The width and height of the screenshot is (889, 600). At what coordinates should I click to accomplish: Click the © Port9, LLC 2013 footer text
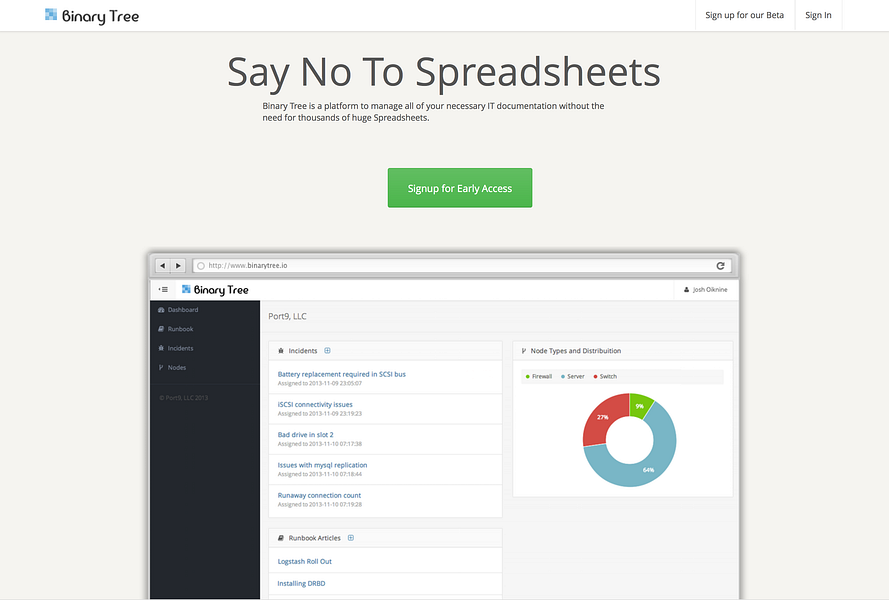click(x=184, y=398)
